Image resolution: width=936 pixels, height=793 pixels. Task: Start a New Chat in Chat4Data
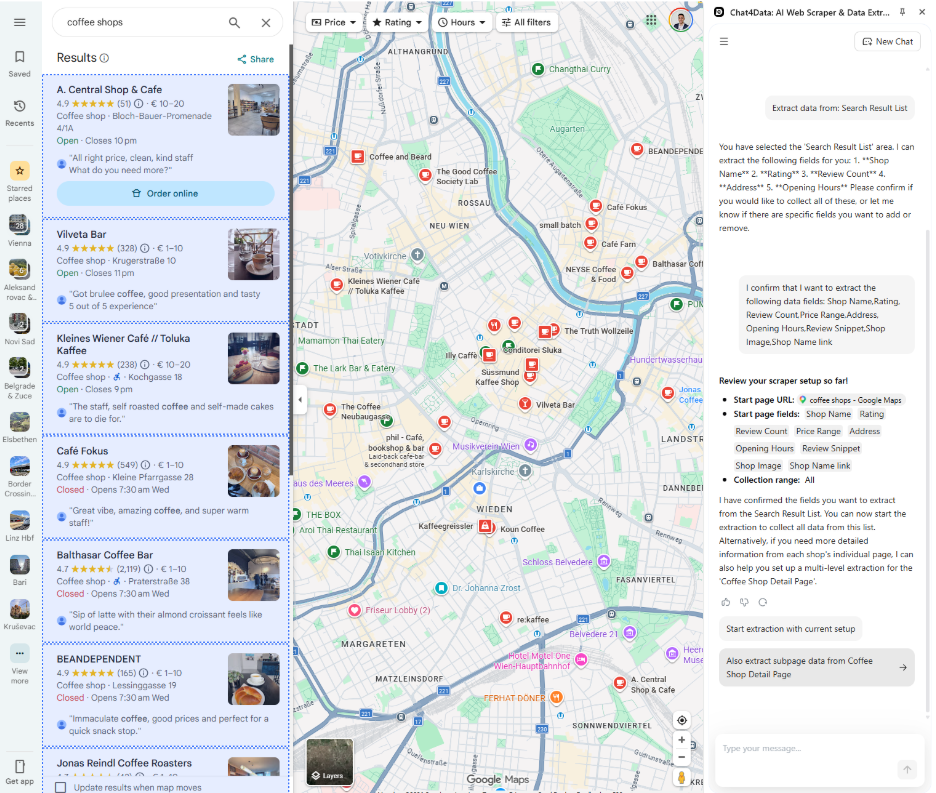(888, 42)
